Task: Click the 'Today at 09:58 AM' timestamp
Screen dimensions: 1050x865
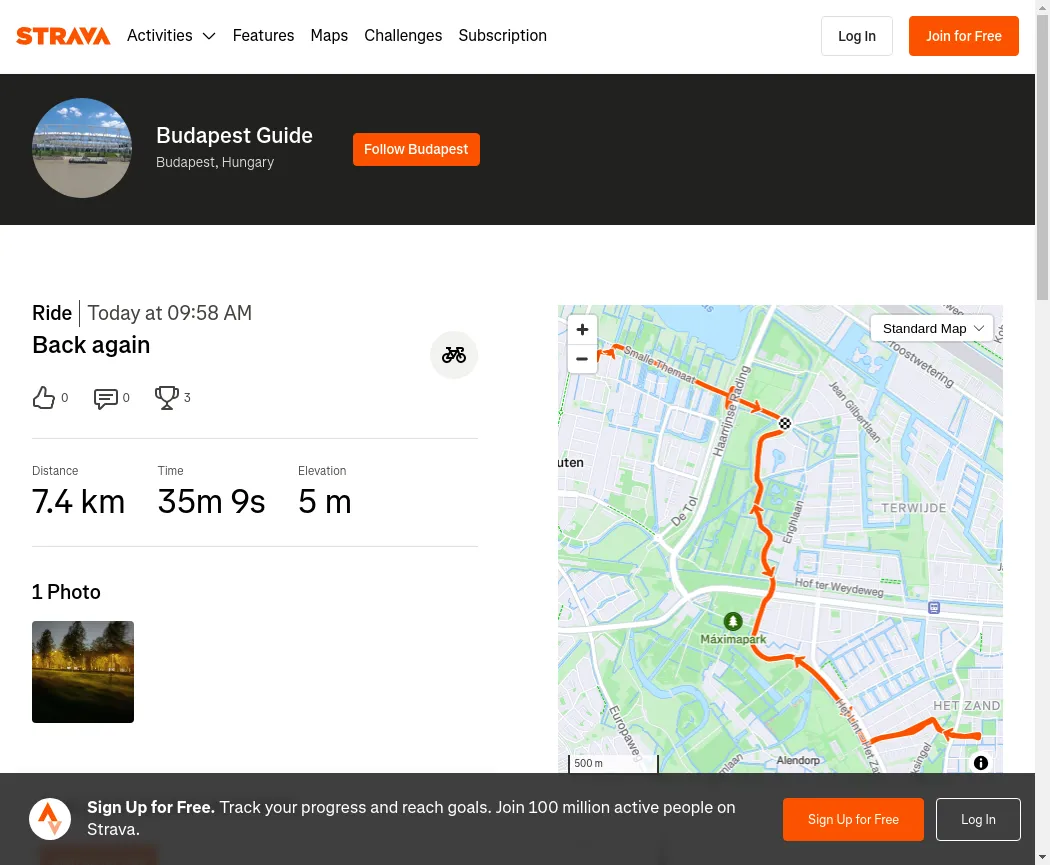Action: (x=169, y=313)
